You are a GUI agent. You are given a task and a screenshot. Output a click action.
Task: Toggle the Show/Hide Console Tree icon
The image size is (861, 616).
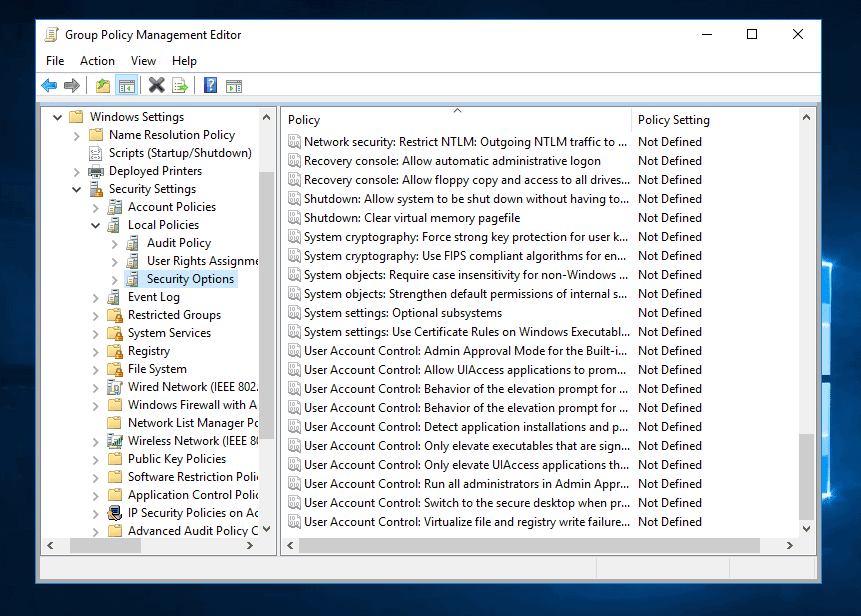click(126, 85)
